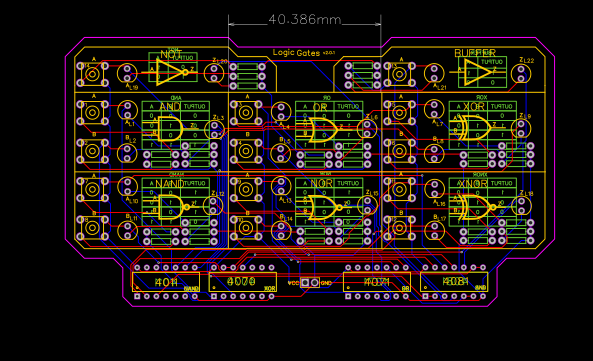The width and height of the screenshot is (593, 361).
Task: Click the ZL20 LED footprint
Action: [x=214, y=73]
